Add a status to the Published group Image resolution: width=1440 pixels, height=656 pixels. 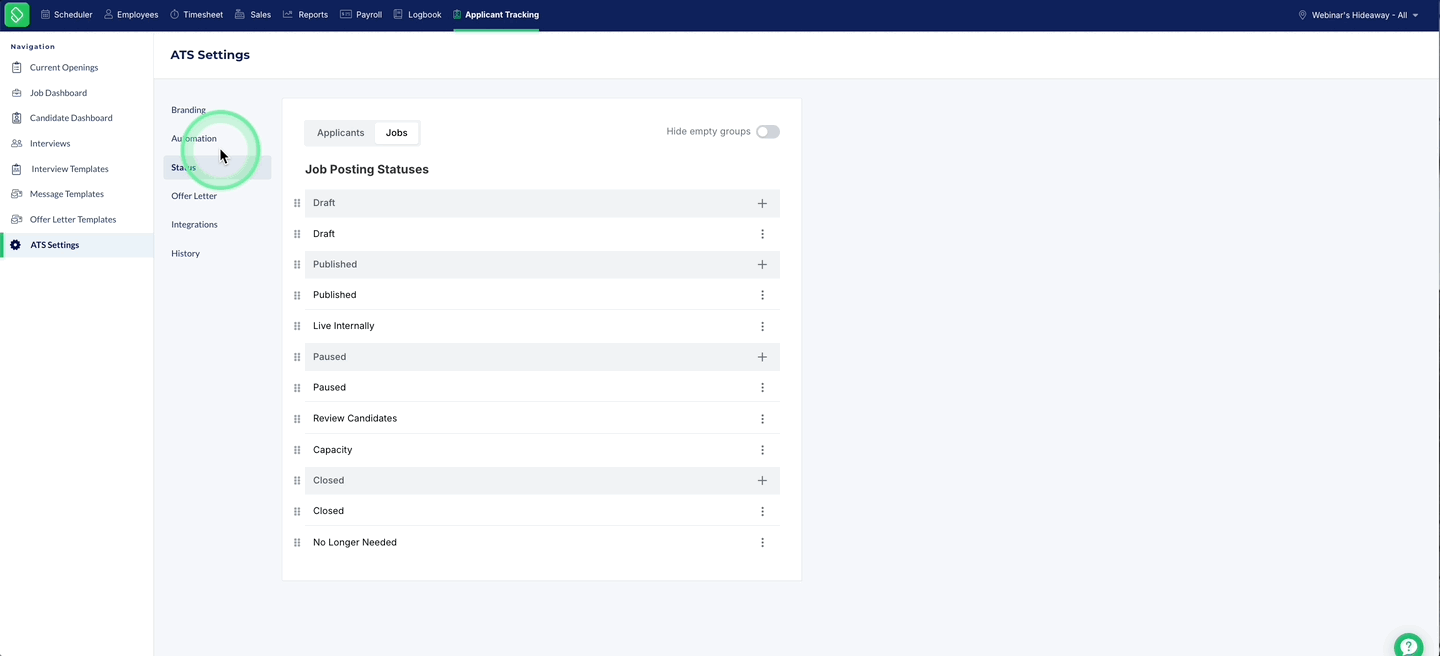tap(762, 265)
